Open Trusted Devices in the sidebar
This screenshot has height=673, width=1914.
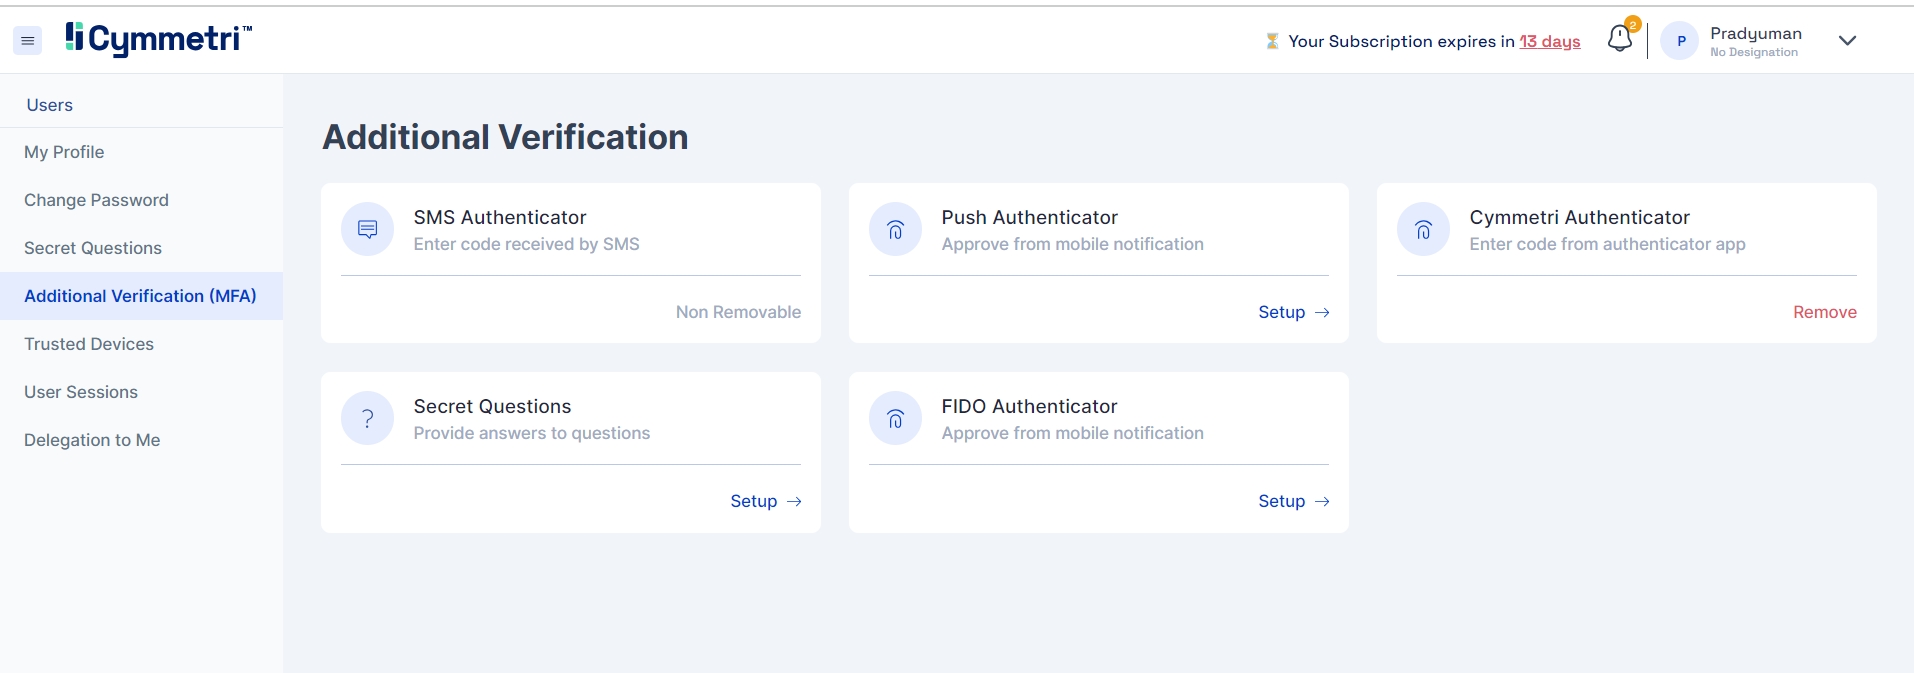coord(89,344)
